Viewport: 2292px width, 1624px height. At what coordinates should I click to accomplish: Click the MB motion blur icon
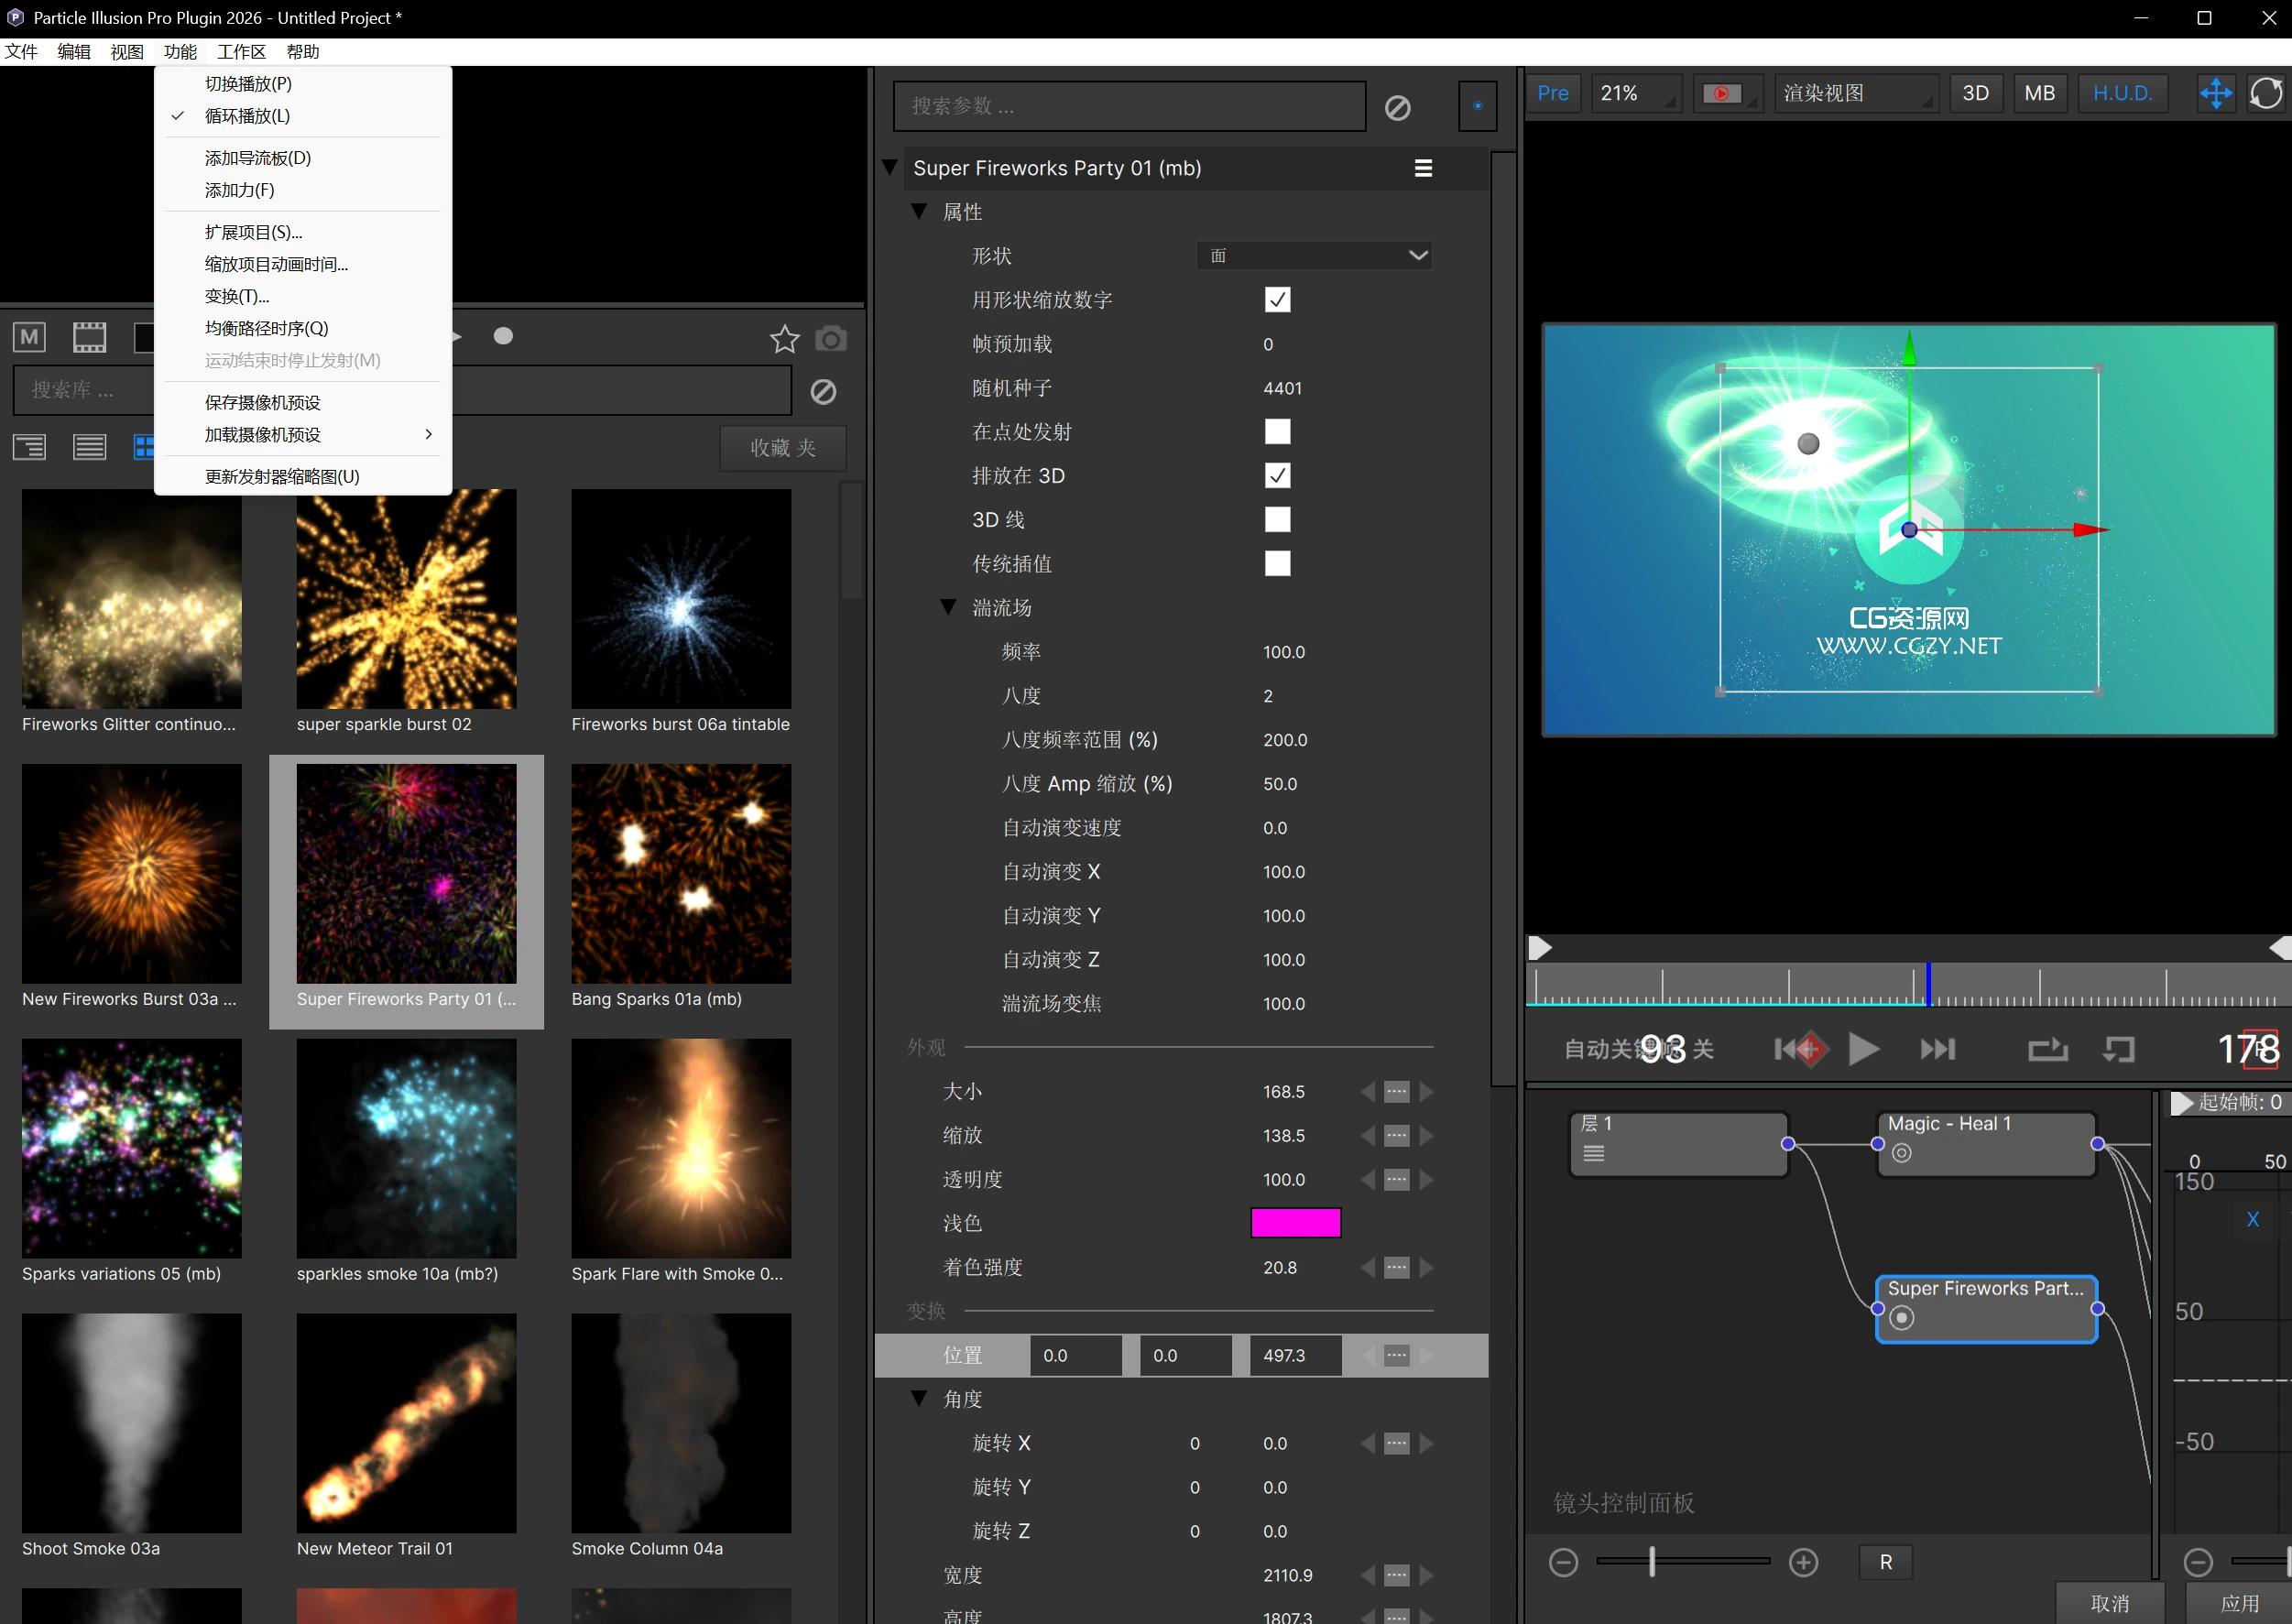coord(2040,93)
